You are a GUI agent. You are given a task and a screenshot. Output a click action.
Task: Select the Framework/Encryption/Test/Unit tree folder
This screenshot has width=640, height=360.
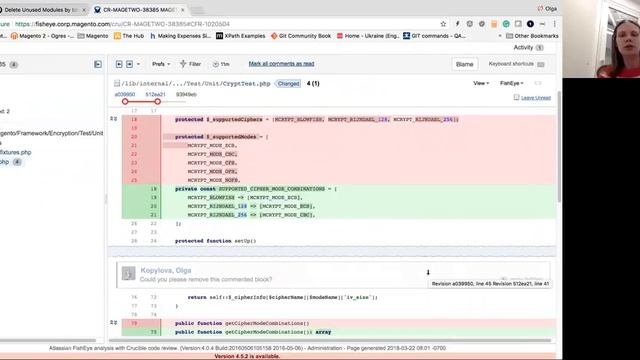(x=51, y=133)
